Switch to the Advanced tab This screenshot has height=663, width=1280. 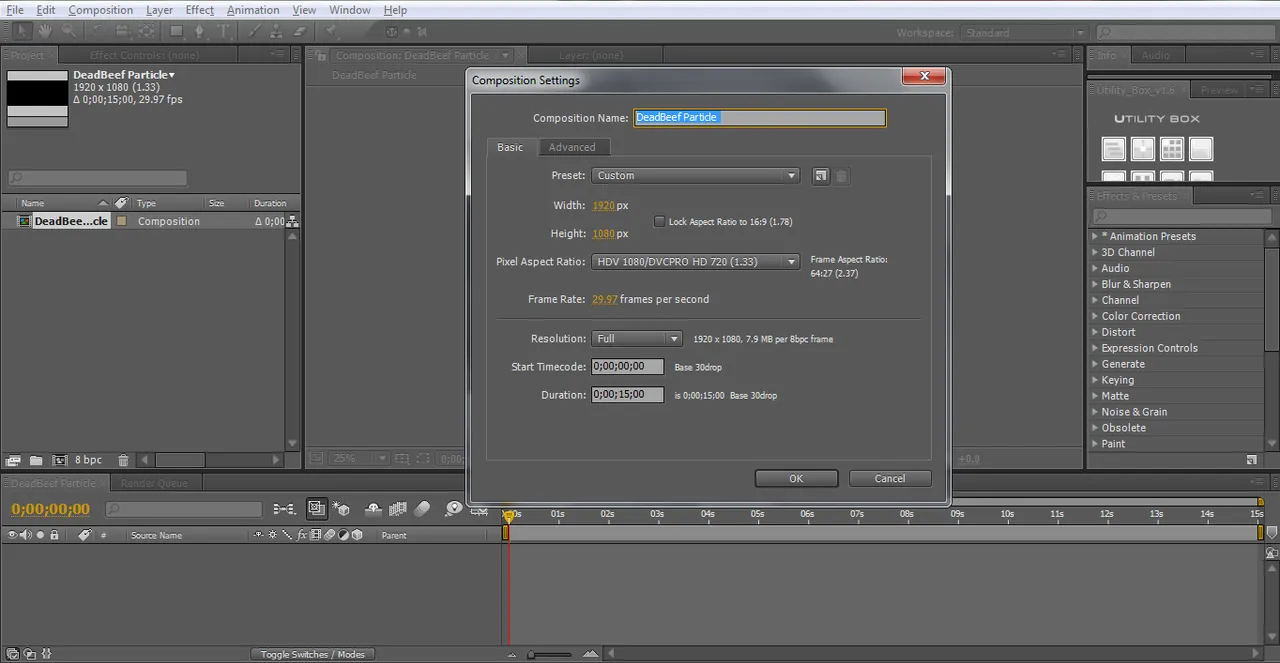[572, 147]
